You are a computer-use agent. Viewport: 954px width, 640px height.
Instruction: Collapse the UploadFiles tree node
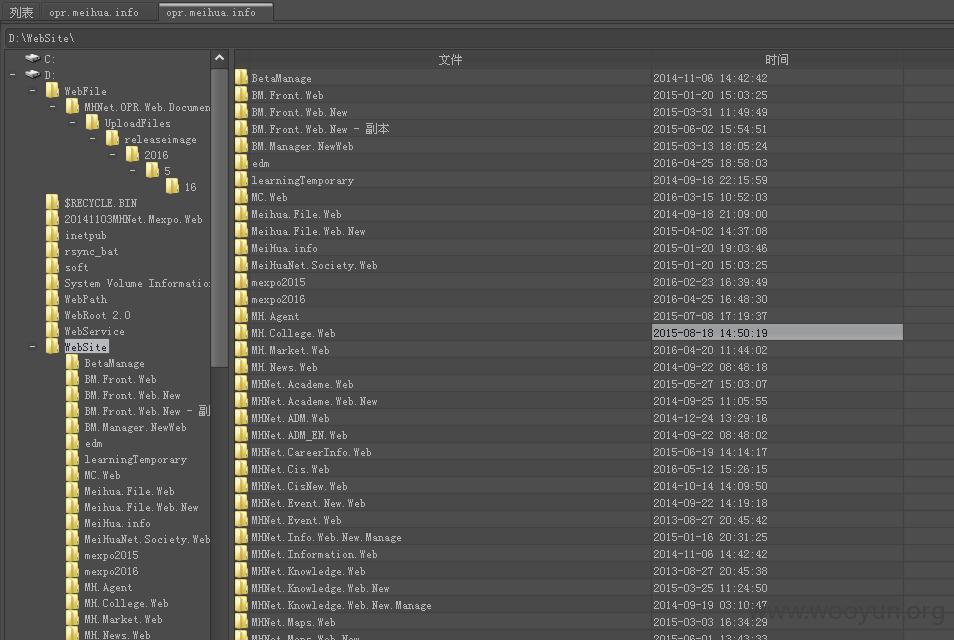pos(73,123)
